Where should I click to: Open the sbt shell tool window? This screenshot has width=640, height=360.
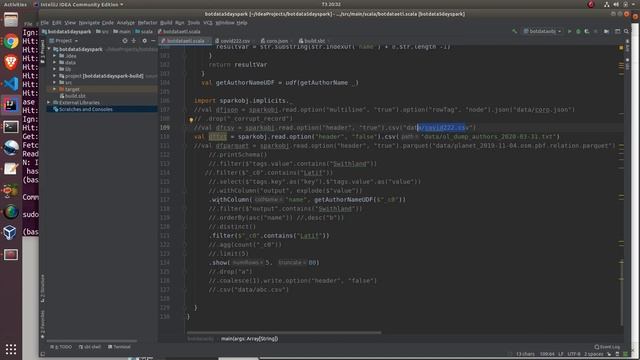(x=89, y=347)
